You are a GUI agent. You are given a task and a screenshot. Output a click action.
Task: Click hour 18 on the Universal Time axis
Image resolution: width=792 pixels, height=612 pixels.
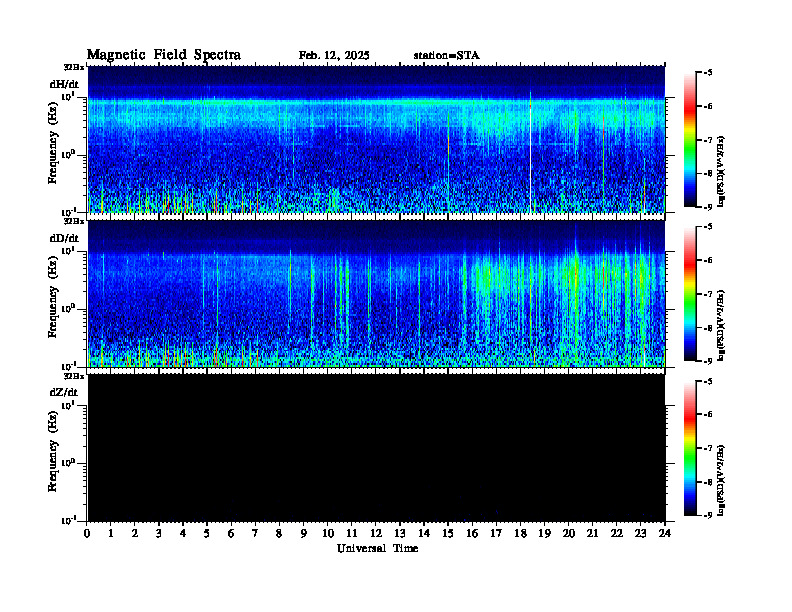pyautogui.click(x=520, y=534)
